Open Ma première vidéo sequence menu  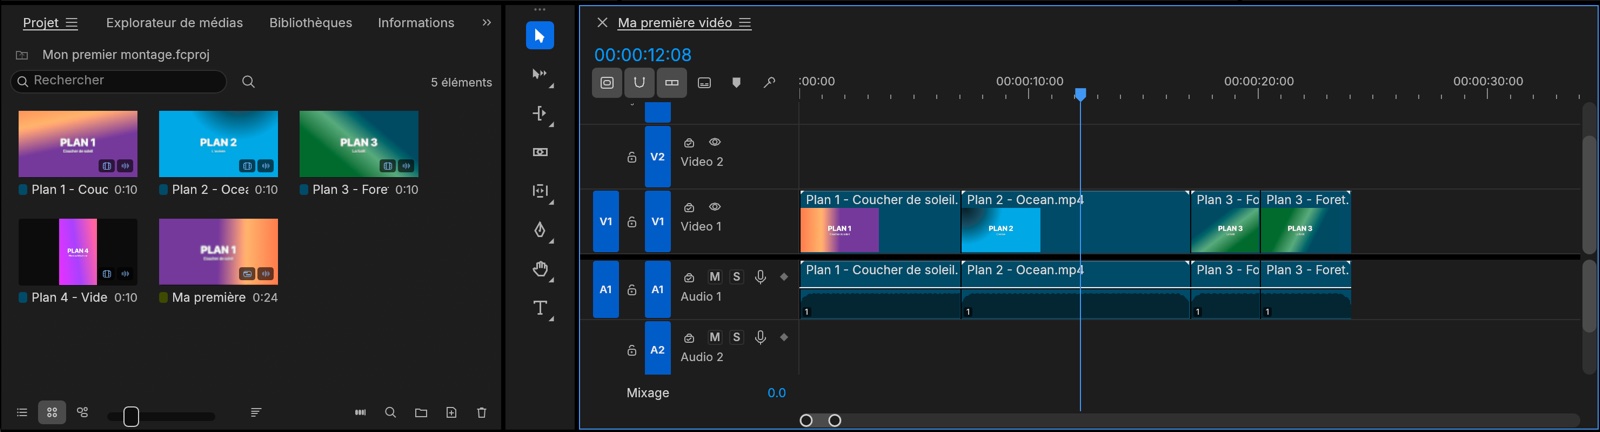pyautogui.click(x=745, y=23)
